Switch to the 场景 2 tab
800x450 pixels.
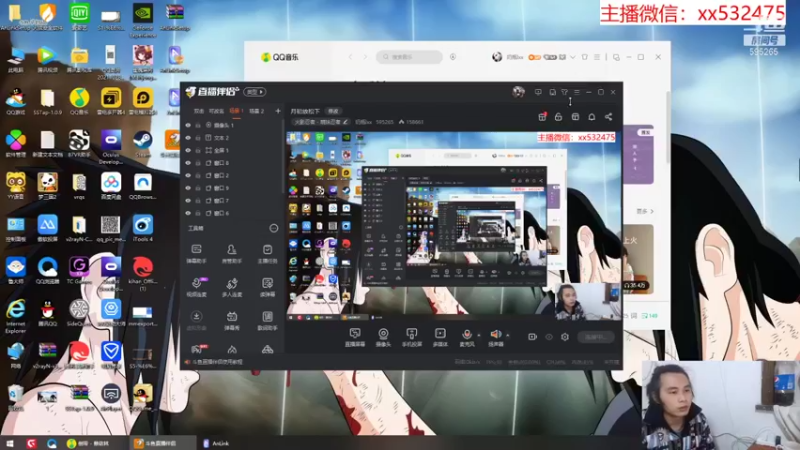[257, 111]
